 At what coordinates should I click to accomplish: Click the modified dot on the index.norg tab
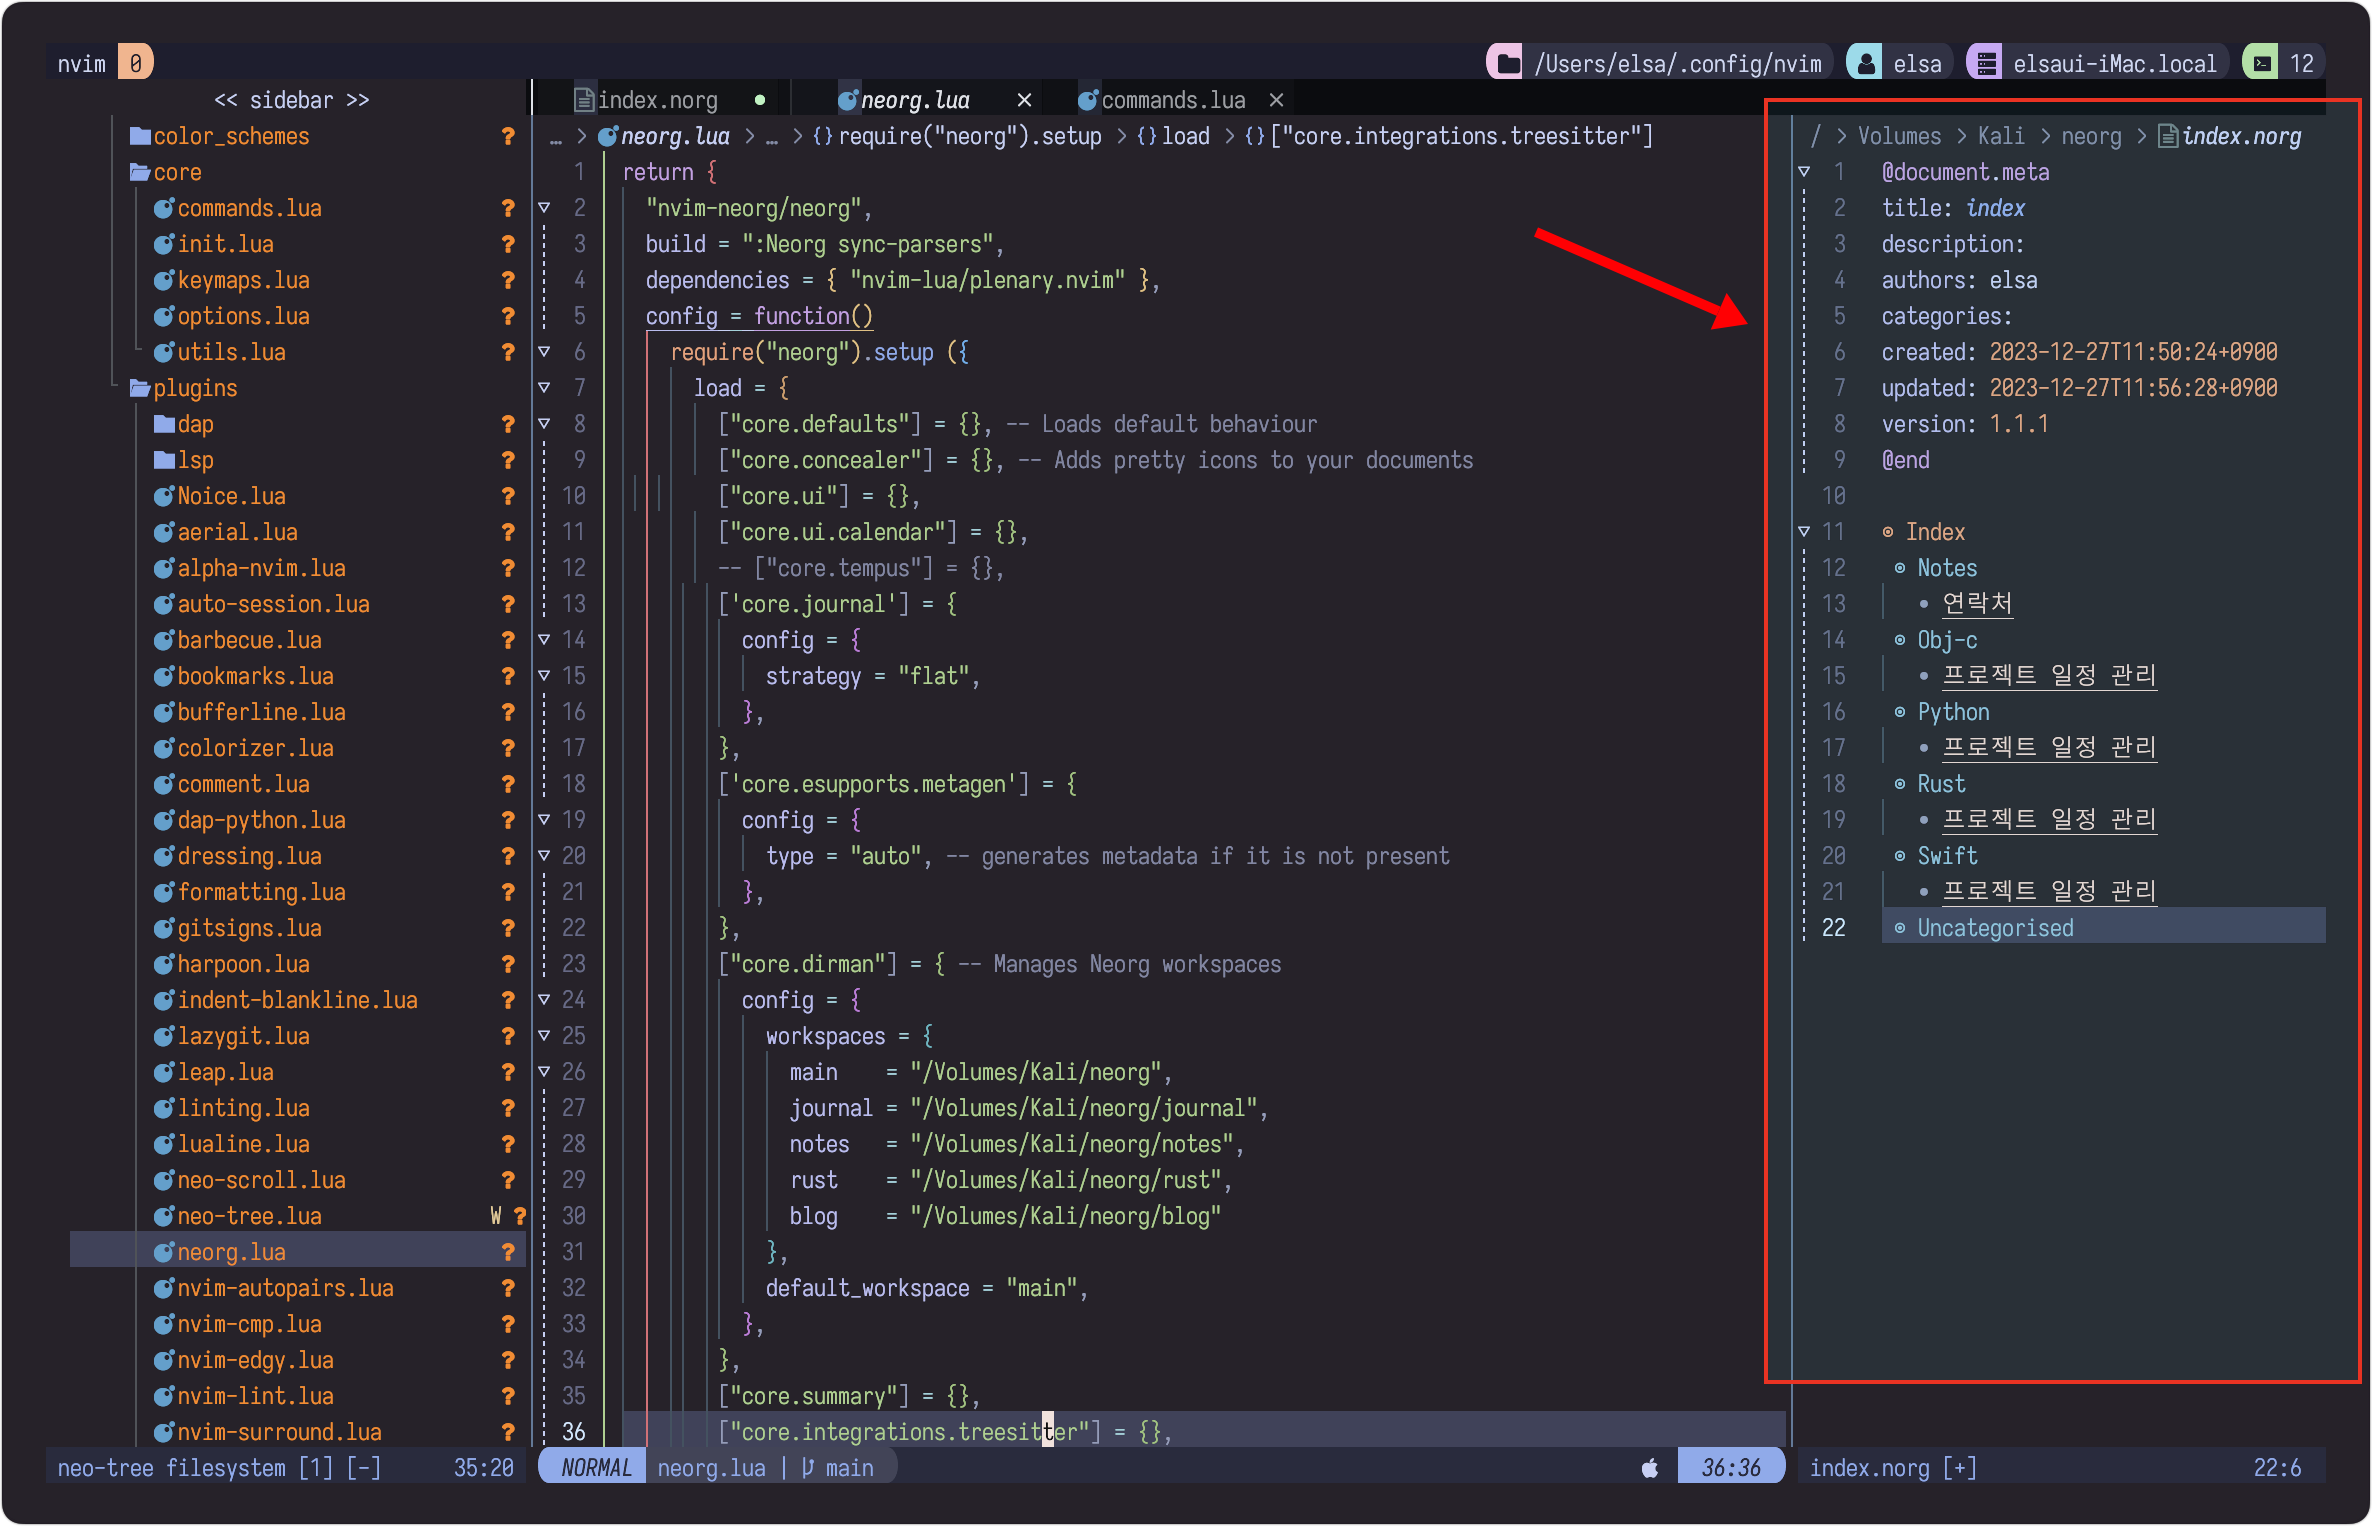[x=760, y=100]
